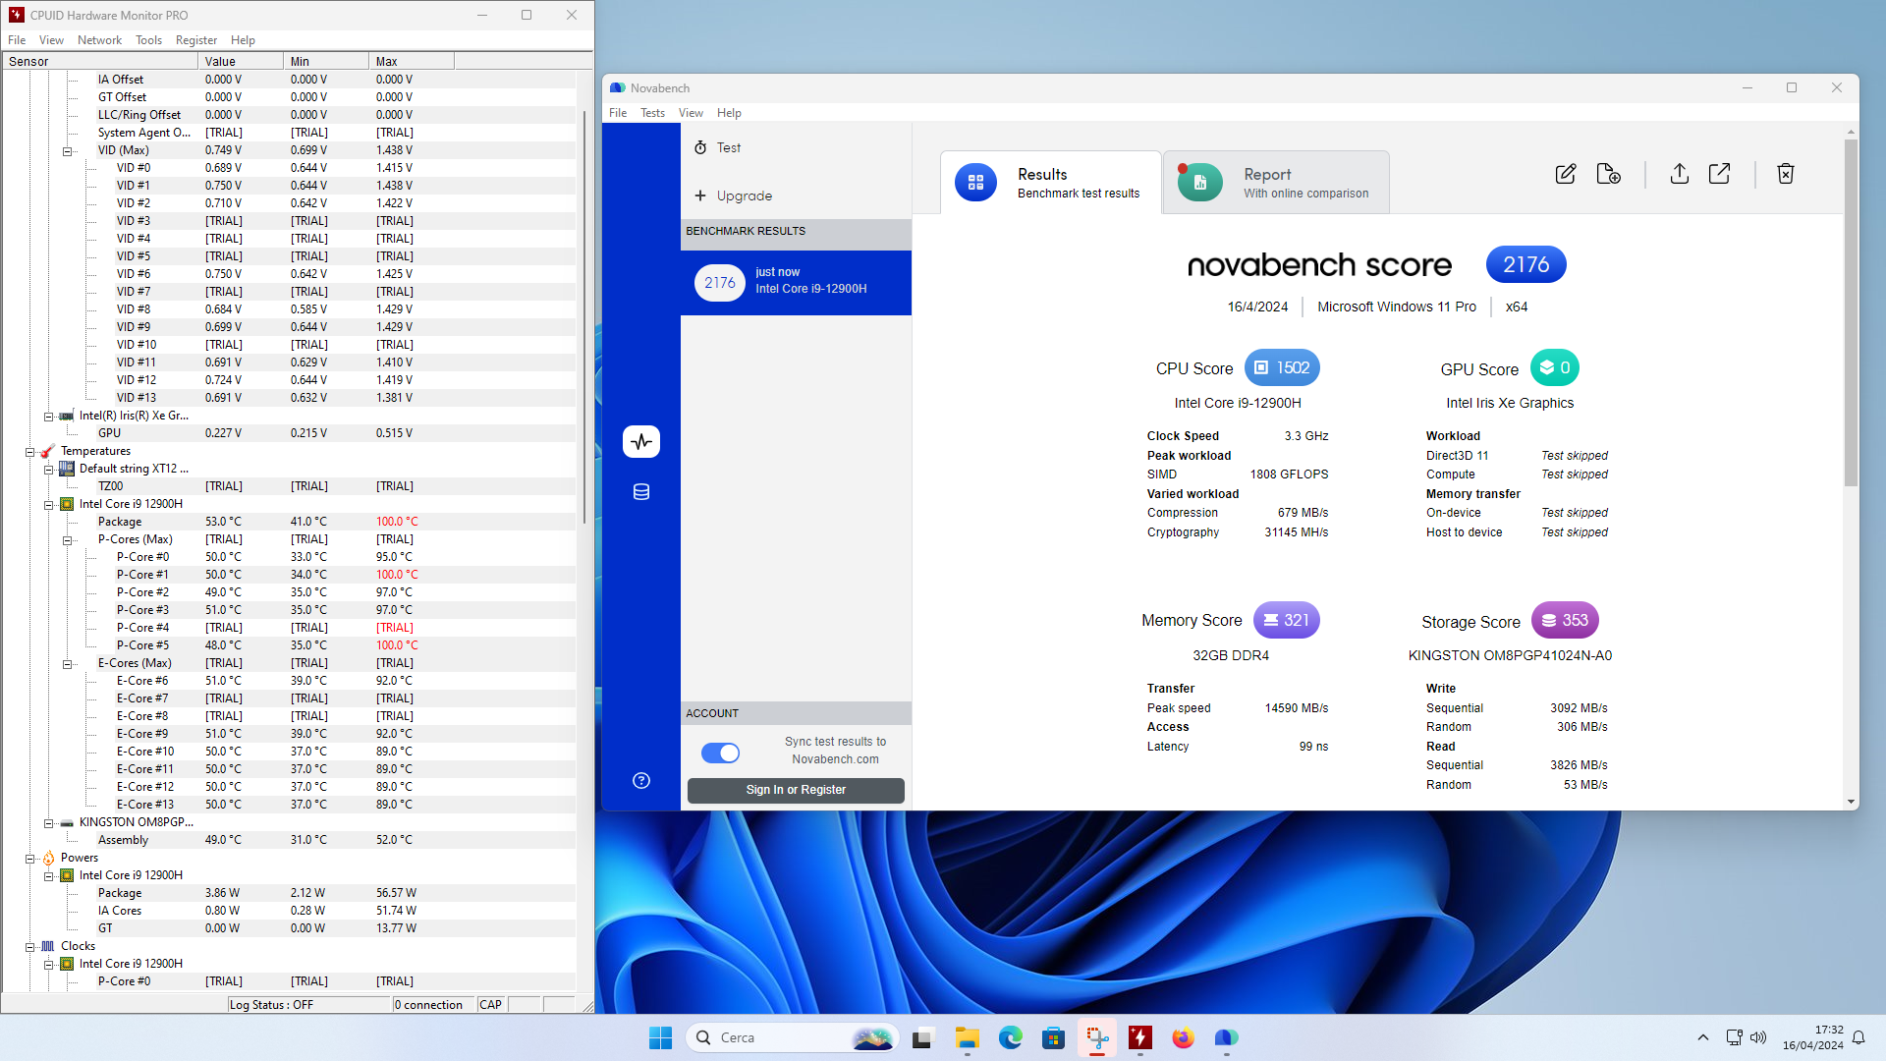1886x1061 pixels.
Task: Click the Novabench help question-mark icon
Action: click(x=641, y=780)
